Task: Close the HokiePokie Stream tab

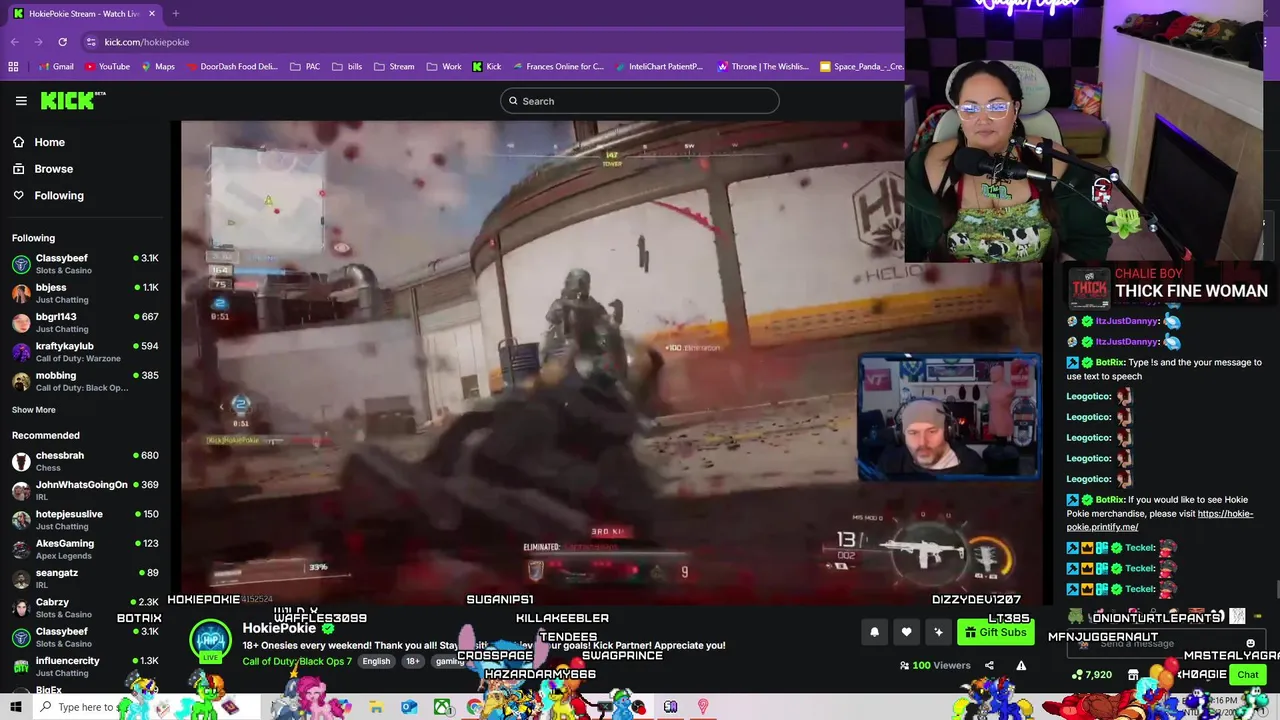Action: coord(152,14)
